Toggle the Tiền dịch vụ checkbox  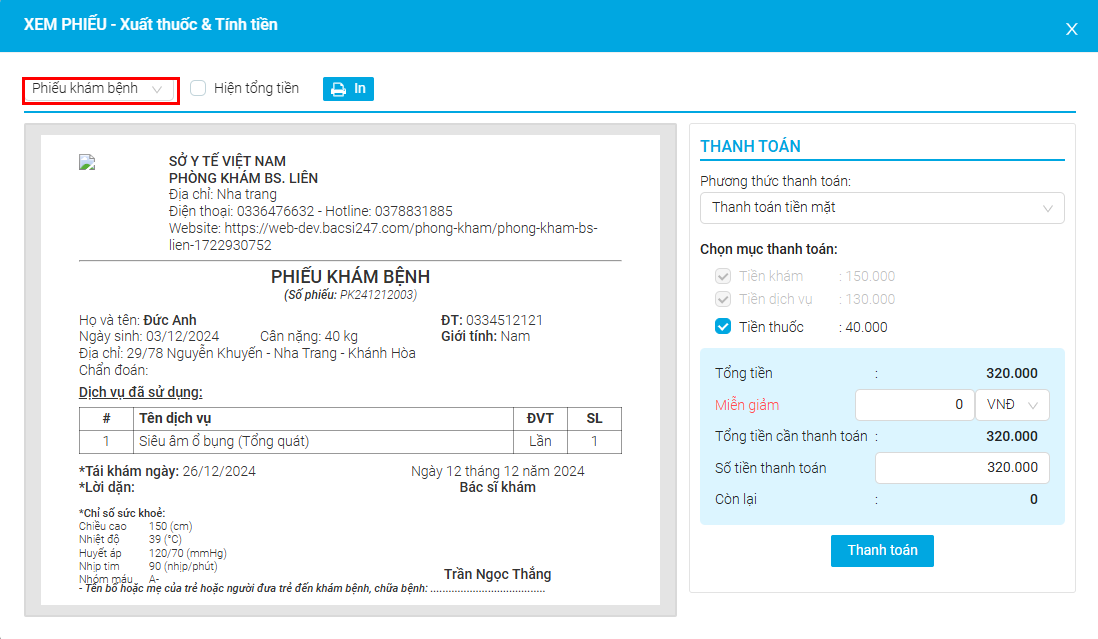[x=723, y=299]
